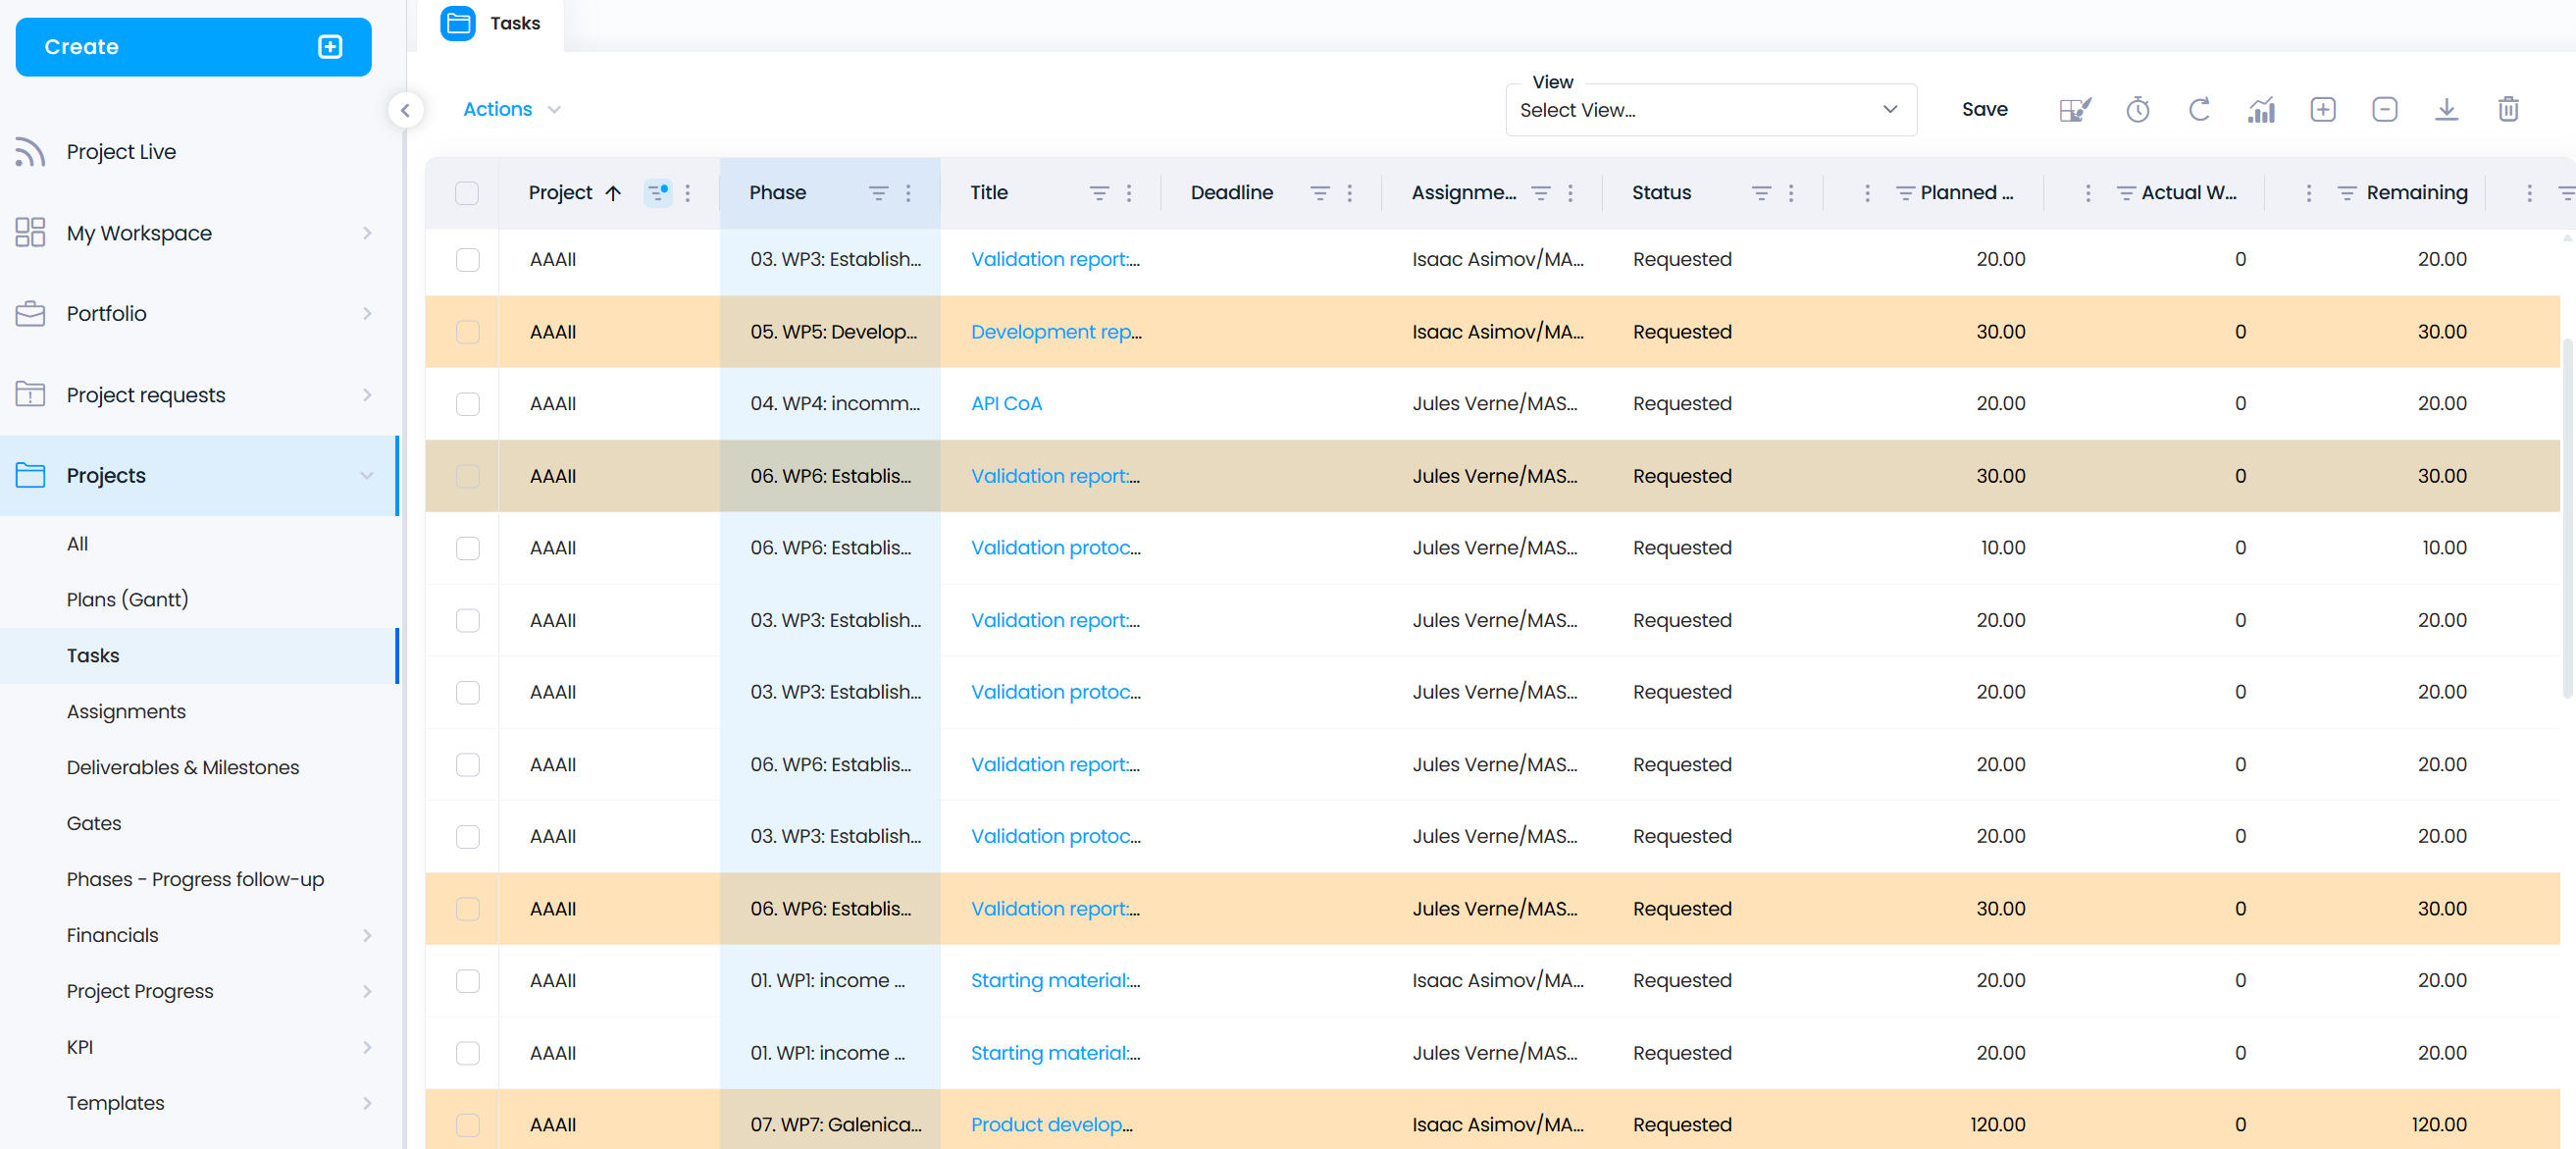Screen dimensions: 2576x1149
Task: Click the vertical scrollbar of table
Action: [x=2565, y=520]
